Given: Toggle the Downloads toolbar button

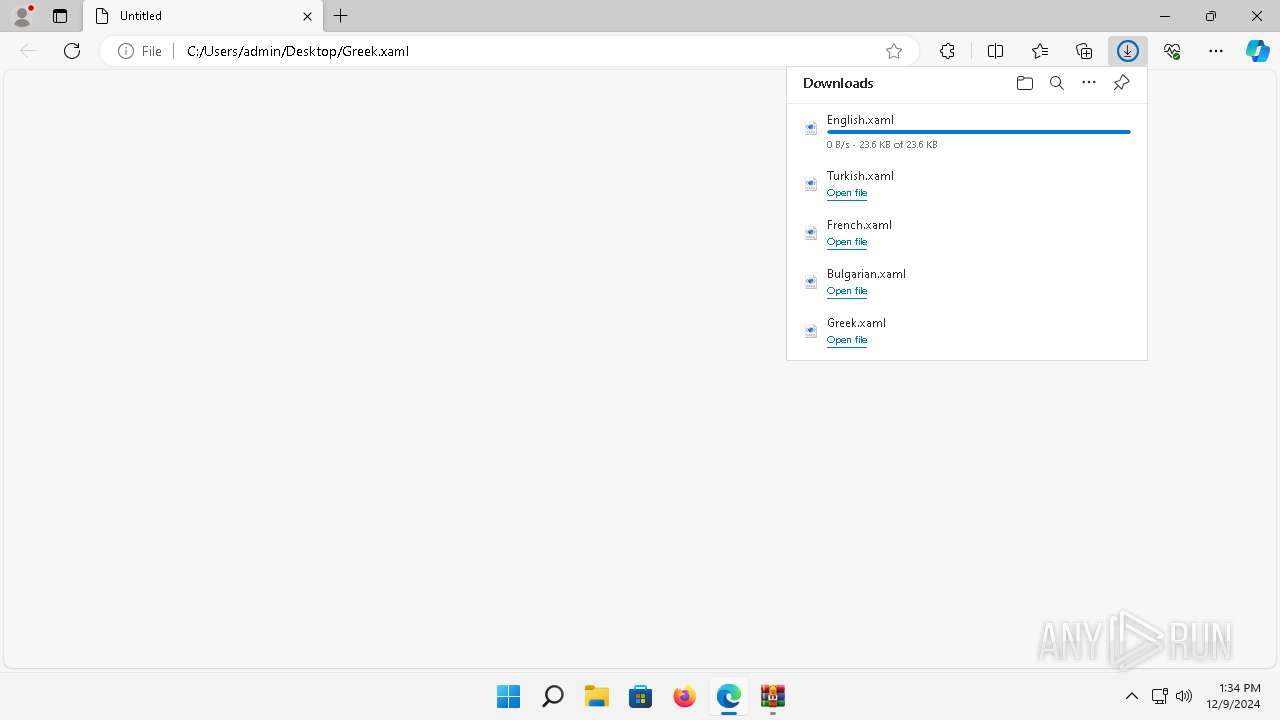Looking at the screenshot, I should pos(1128,51).
